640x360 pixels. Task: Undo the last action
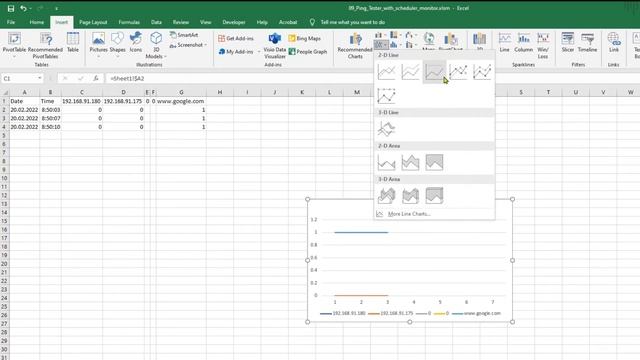click(x=23, y=8)
